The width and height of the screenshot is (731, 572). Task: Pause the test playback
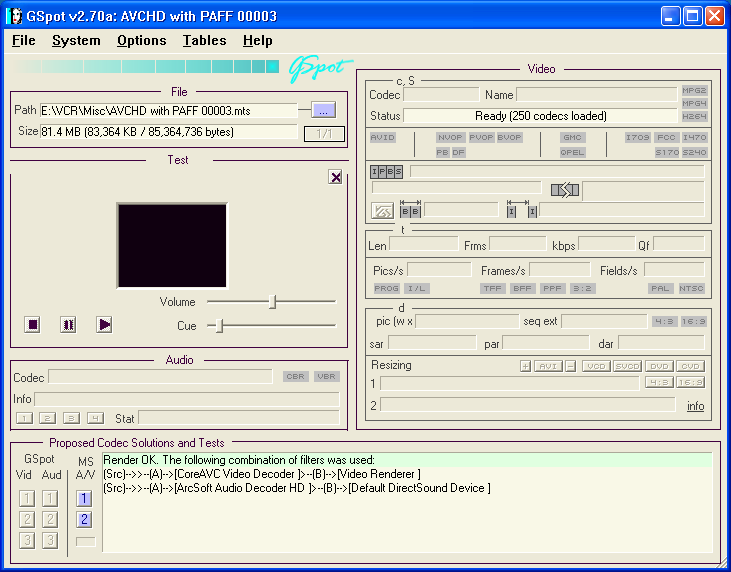click(x=68, y=324)
